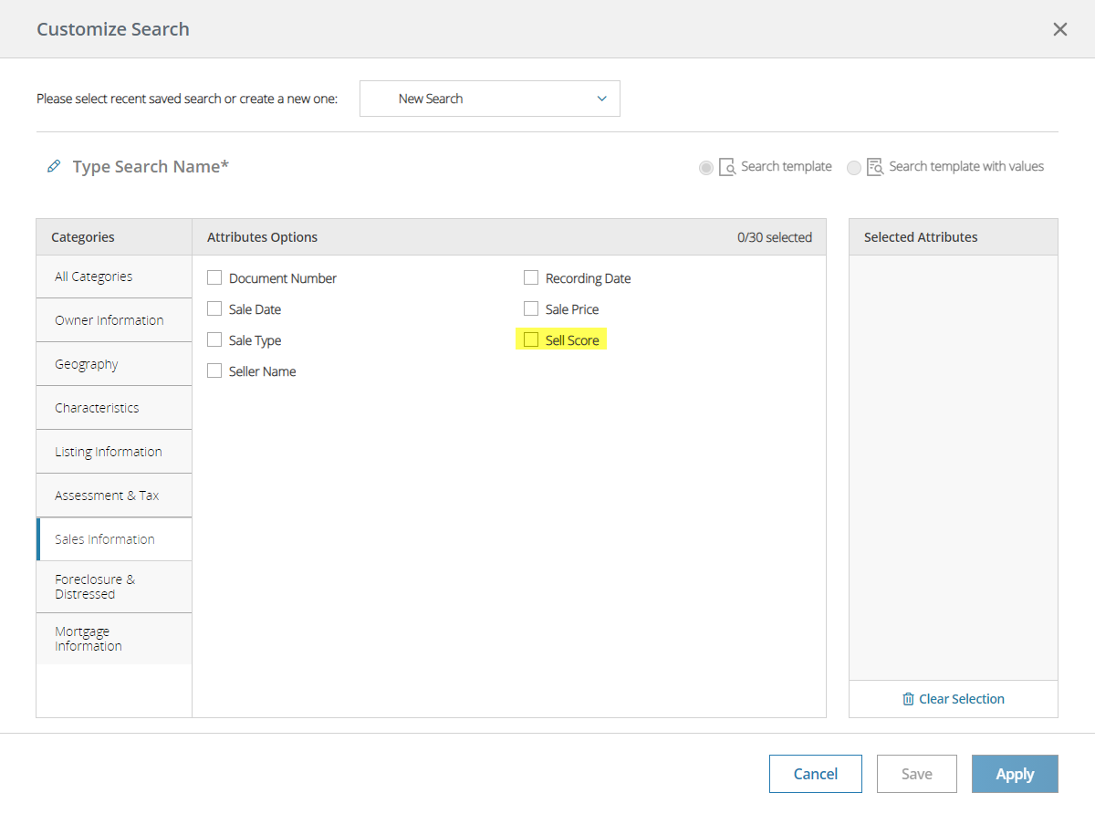1095x814 pixels.
Task: Click Clear Selection in Selected Attributes panel
Action: pyautogui.click(x=960, y=698)
